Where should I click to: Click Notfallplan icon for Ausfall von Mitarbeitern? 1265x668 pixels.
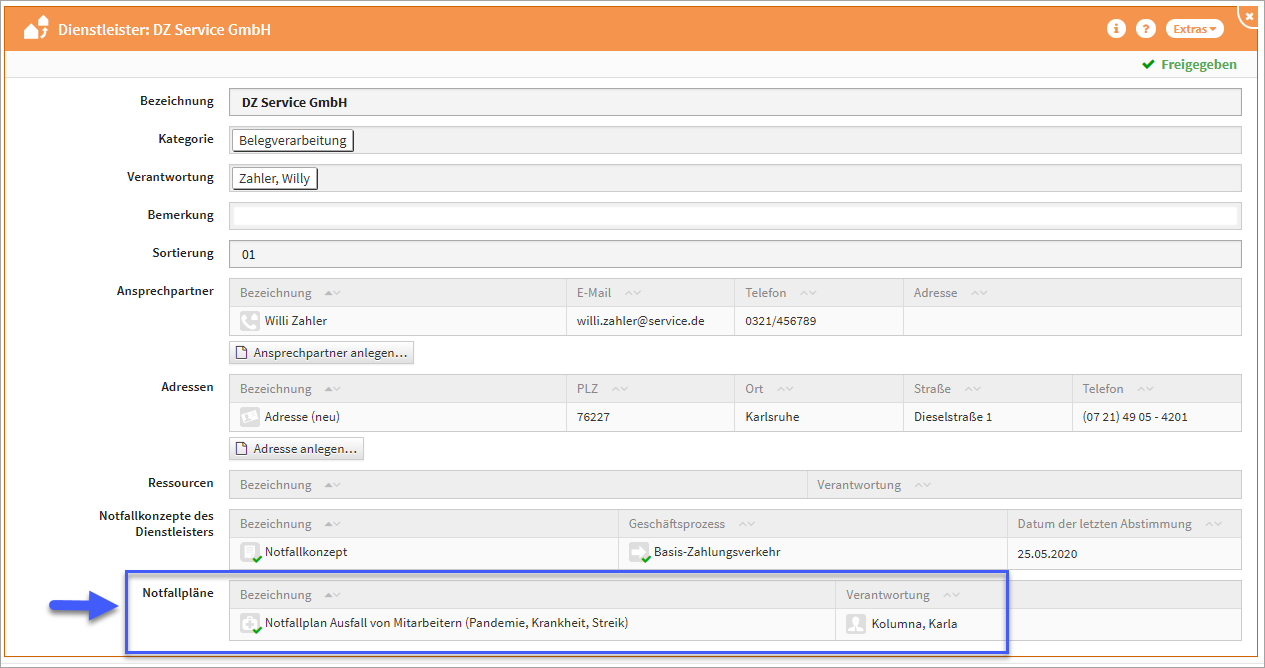click(x=250, y=624)
